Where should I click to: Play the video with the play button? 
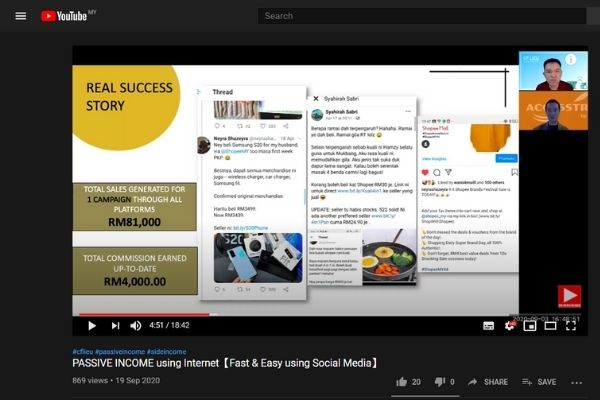(x=92, y=326)
